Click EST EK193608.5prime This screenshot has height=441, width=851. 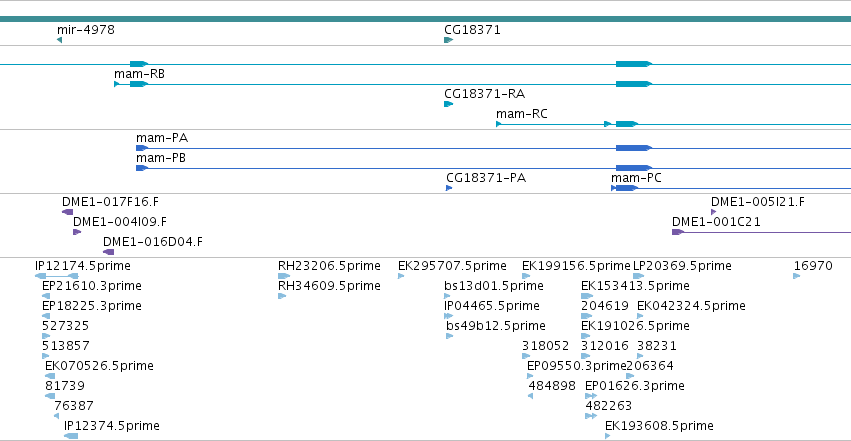(x=659, y=426)
